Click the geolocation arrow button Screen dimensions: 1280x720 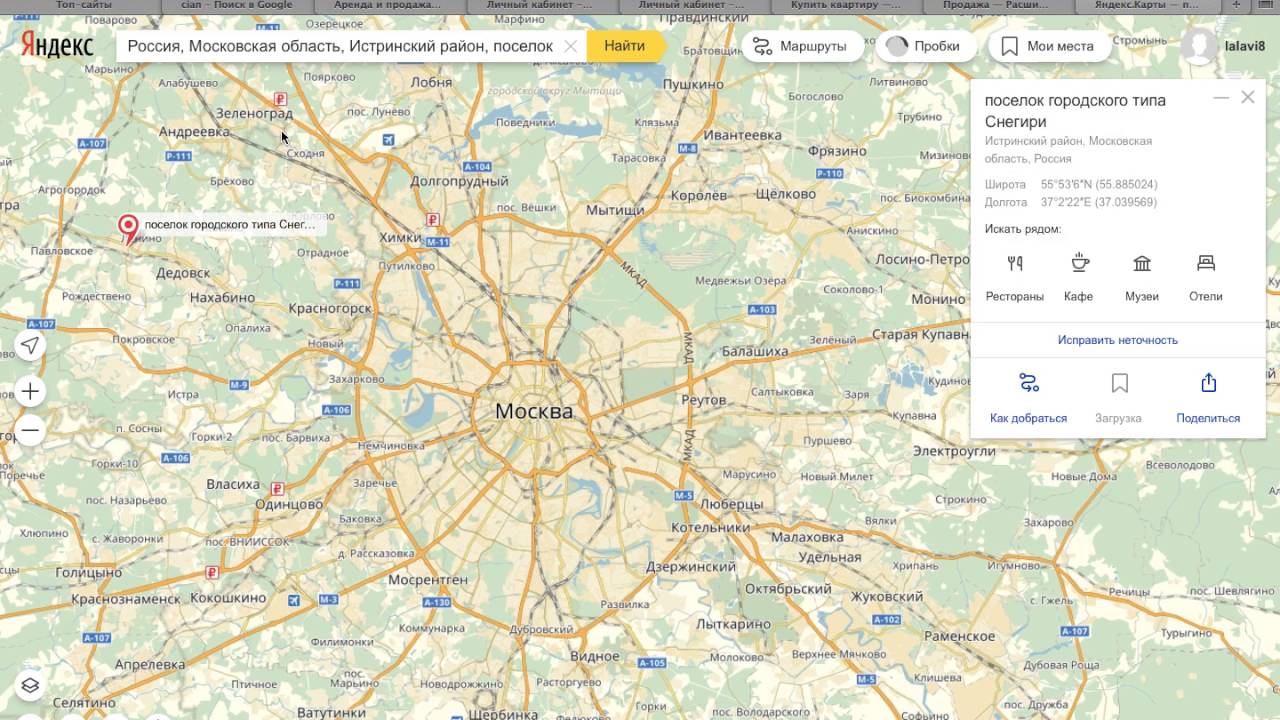point(30,346)
